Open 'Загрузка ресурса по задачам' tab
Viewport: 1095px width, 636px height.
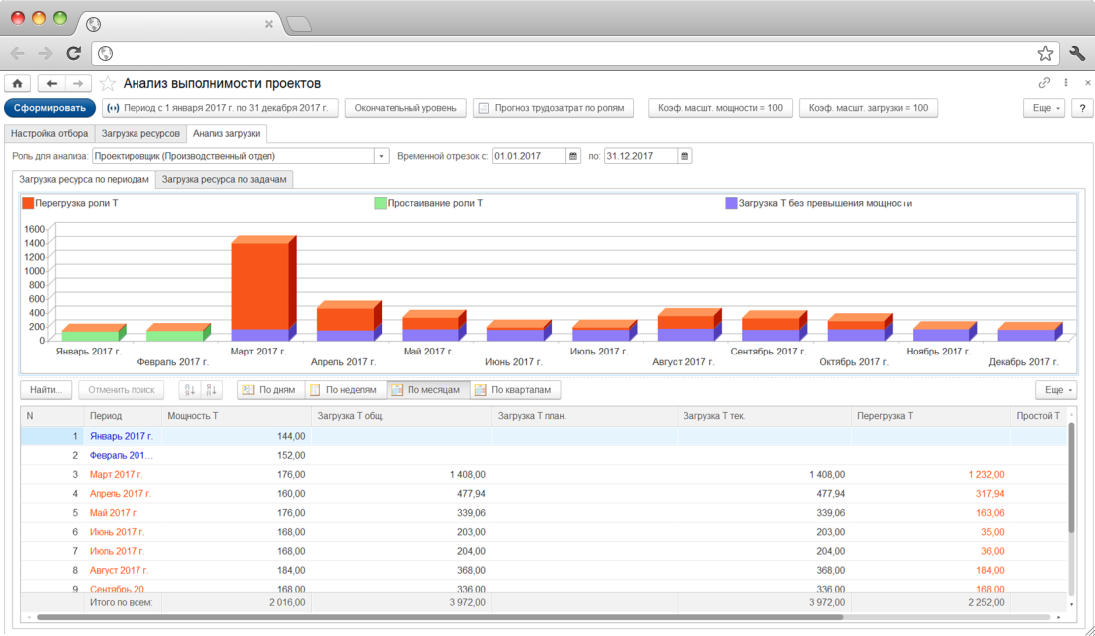point(224,180)
